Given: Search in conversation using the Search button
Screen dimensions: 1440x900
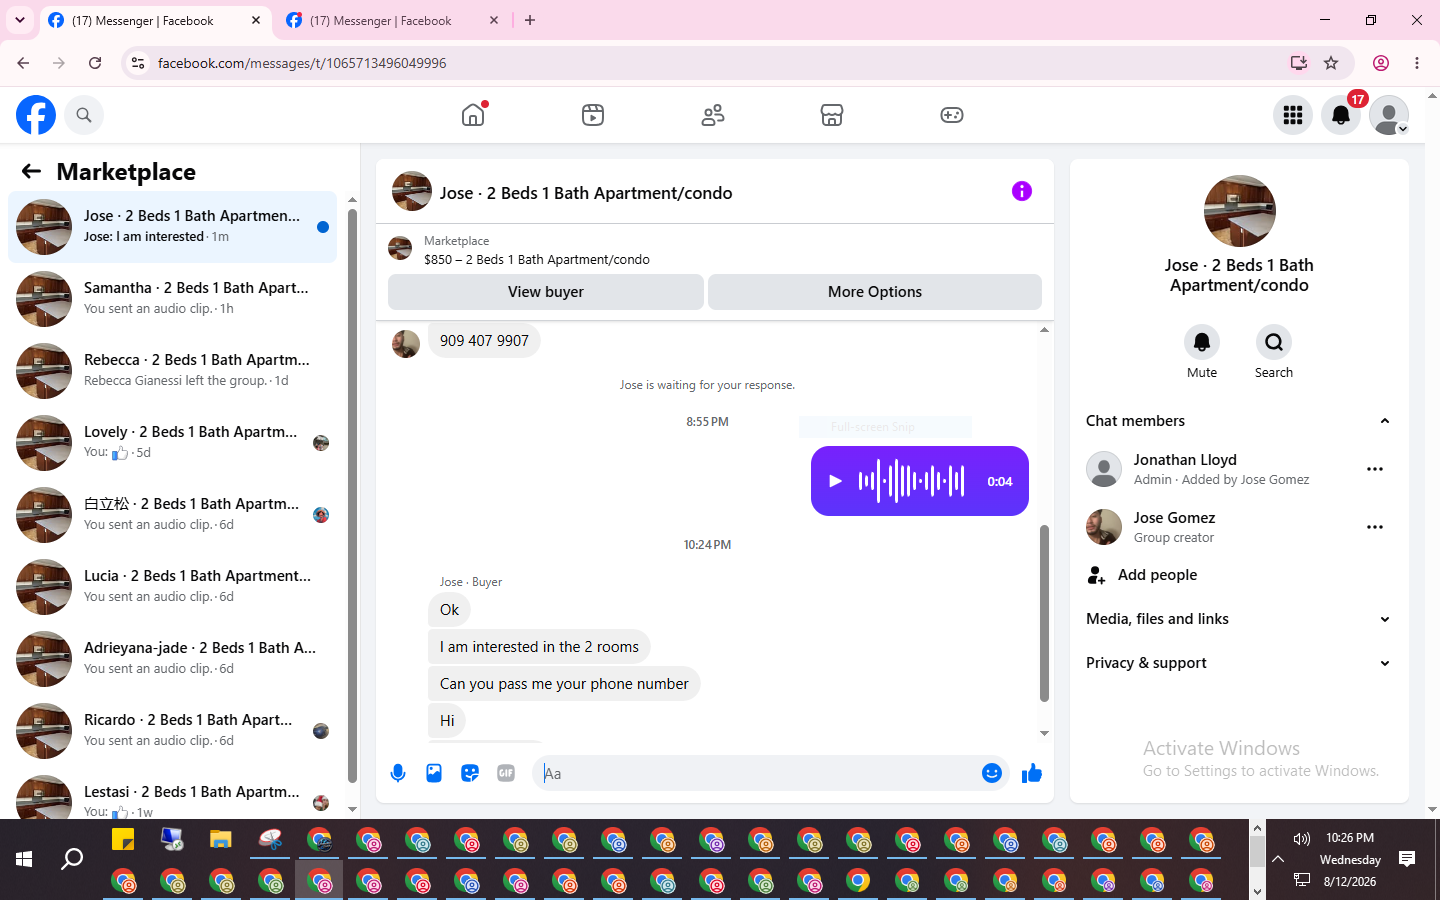Looking at the screenshot, I should coord(1274,342).
